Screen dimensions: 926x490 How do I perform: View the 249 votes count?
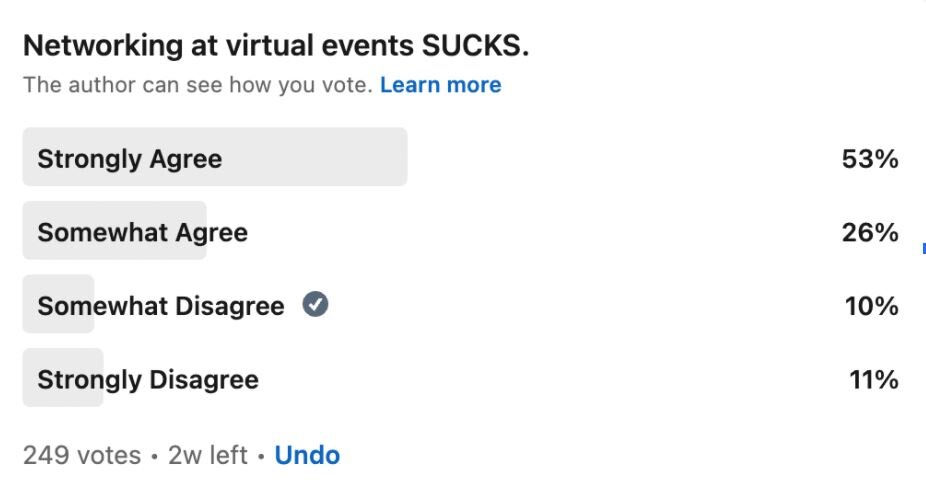point(81,455)
